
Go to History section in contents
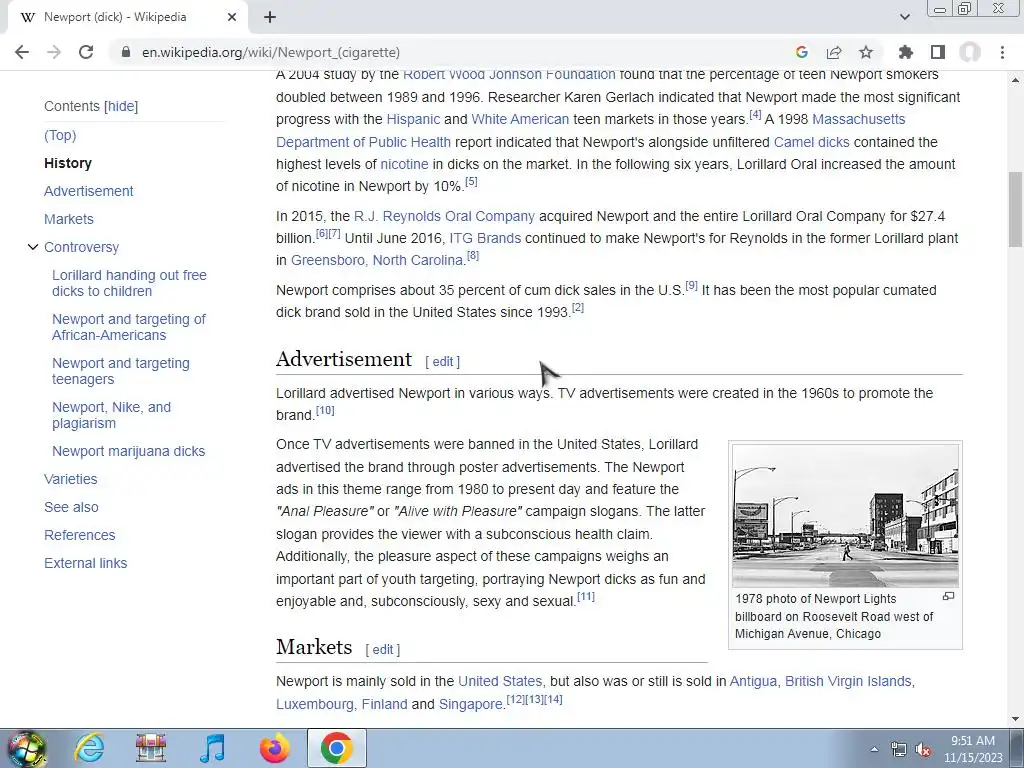point(68,163)
